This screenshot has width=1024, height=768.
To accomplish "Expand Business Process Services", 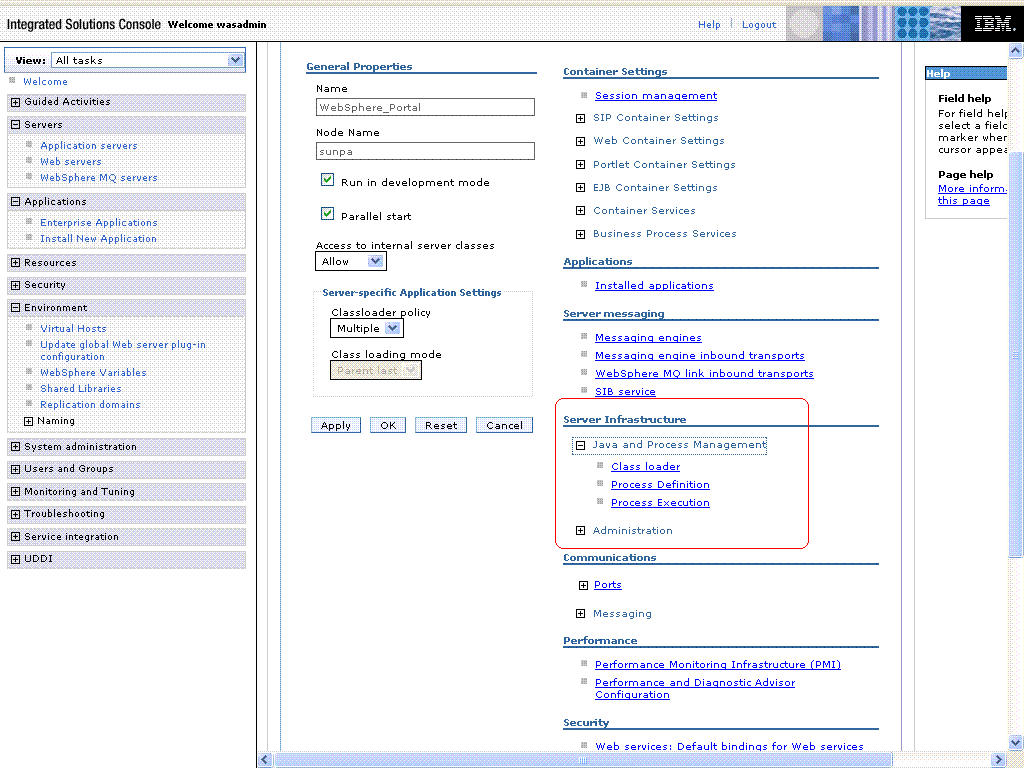I will click(580, 234).
